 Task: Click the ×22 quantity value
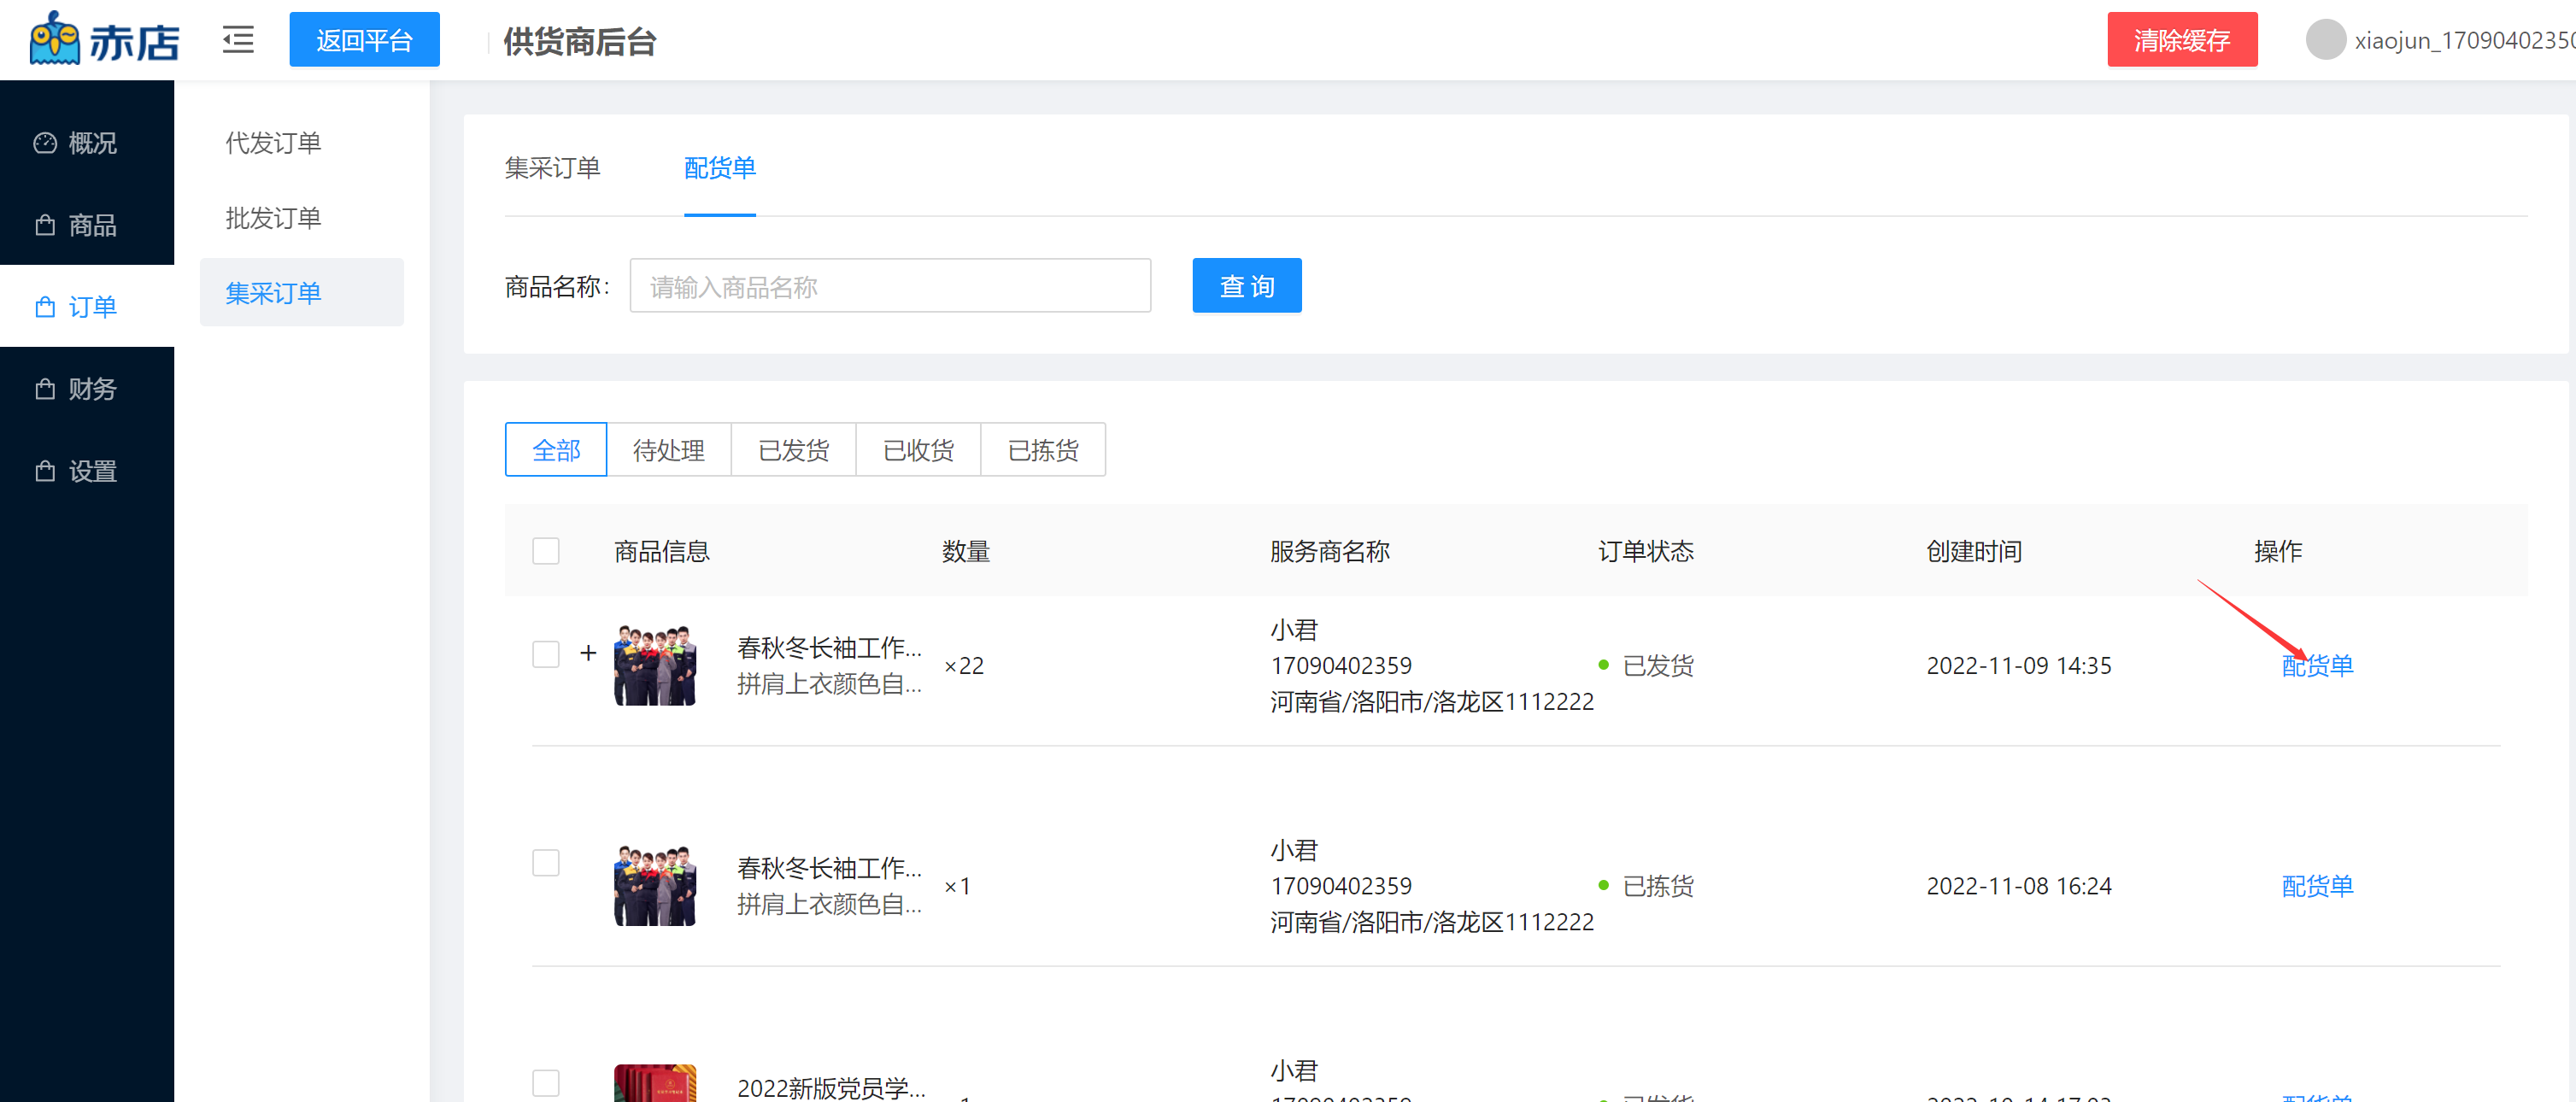pos(964,666)
